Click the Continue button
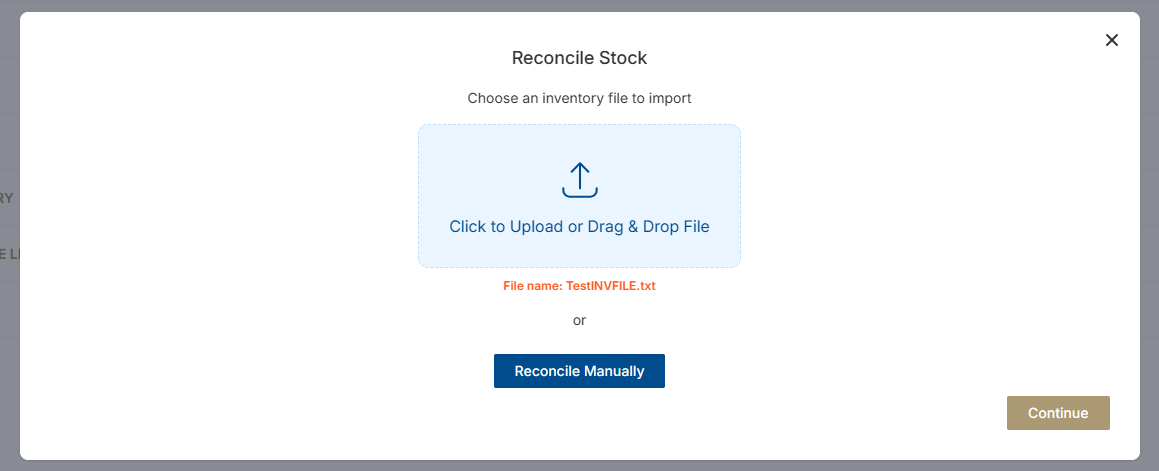The image size is (1159, 471). coord(1058,413)
